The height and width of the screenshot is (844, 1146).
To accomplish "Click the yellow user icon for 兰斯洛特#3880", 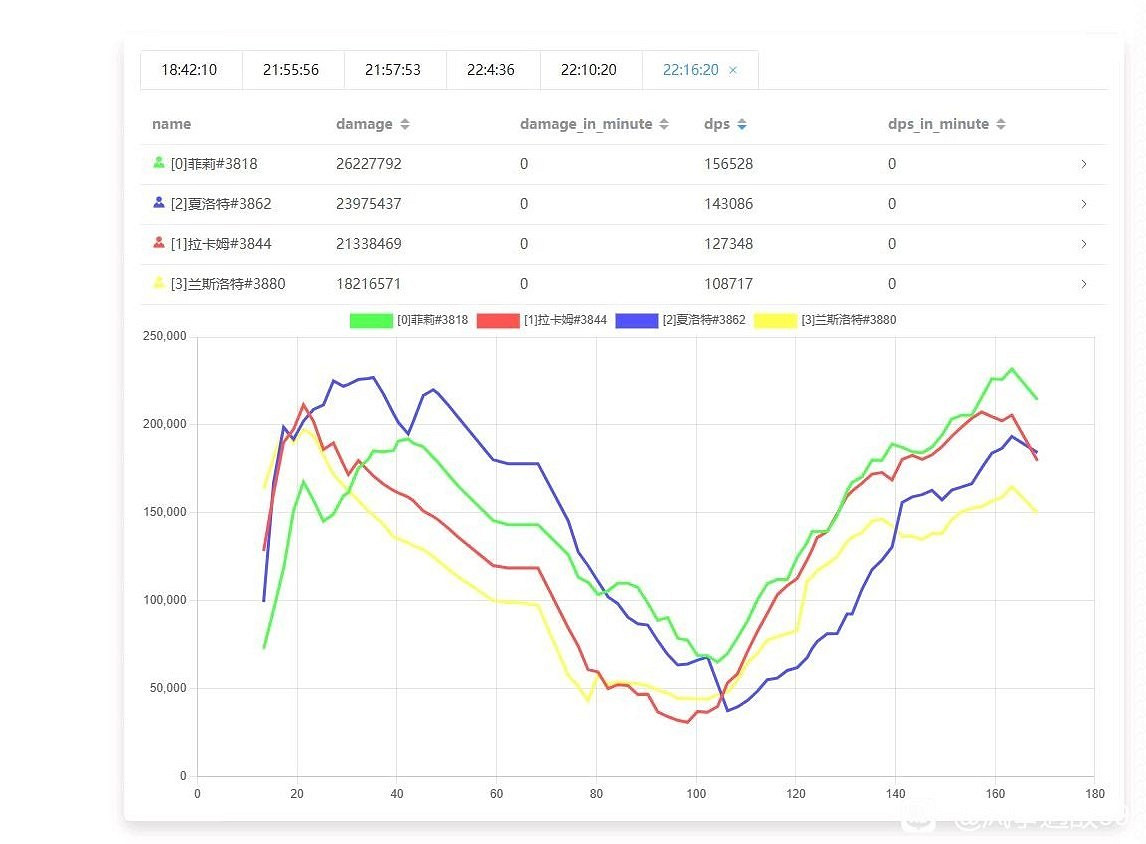I will tap(159, 282).
